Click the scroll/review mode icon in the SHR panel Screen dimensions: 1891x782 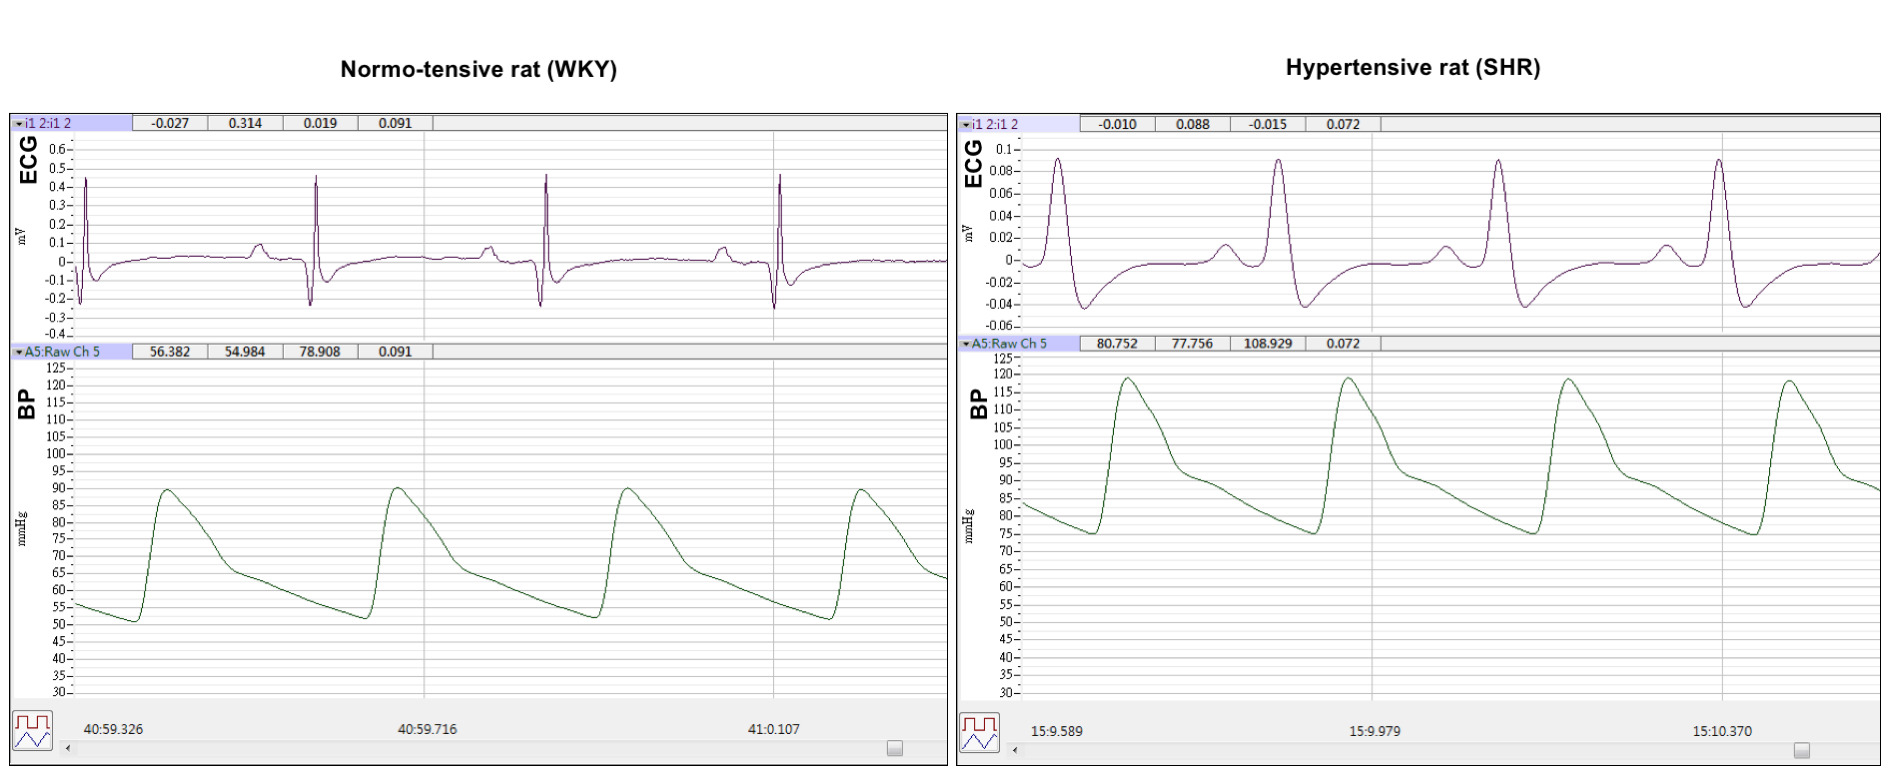coord(979,733)
